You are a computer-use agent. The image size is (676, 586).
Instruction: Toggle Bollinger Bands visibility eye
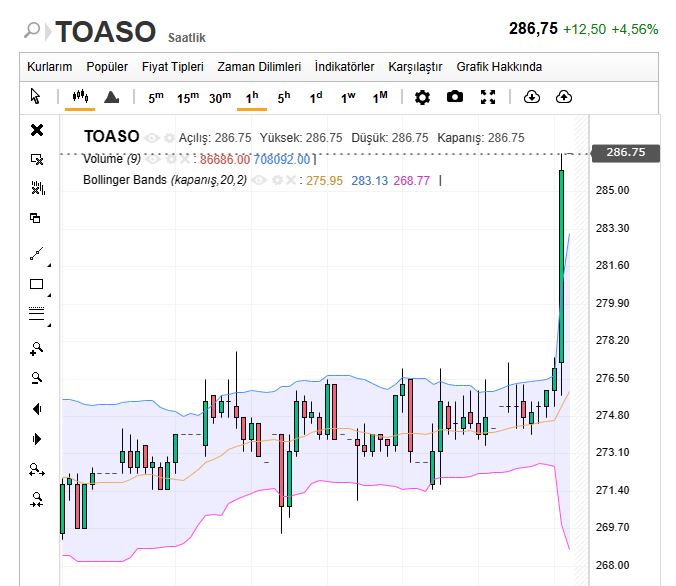pyautogui.click(x=259, y=180)
